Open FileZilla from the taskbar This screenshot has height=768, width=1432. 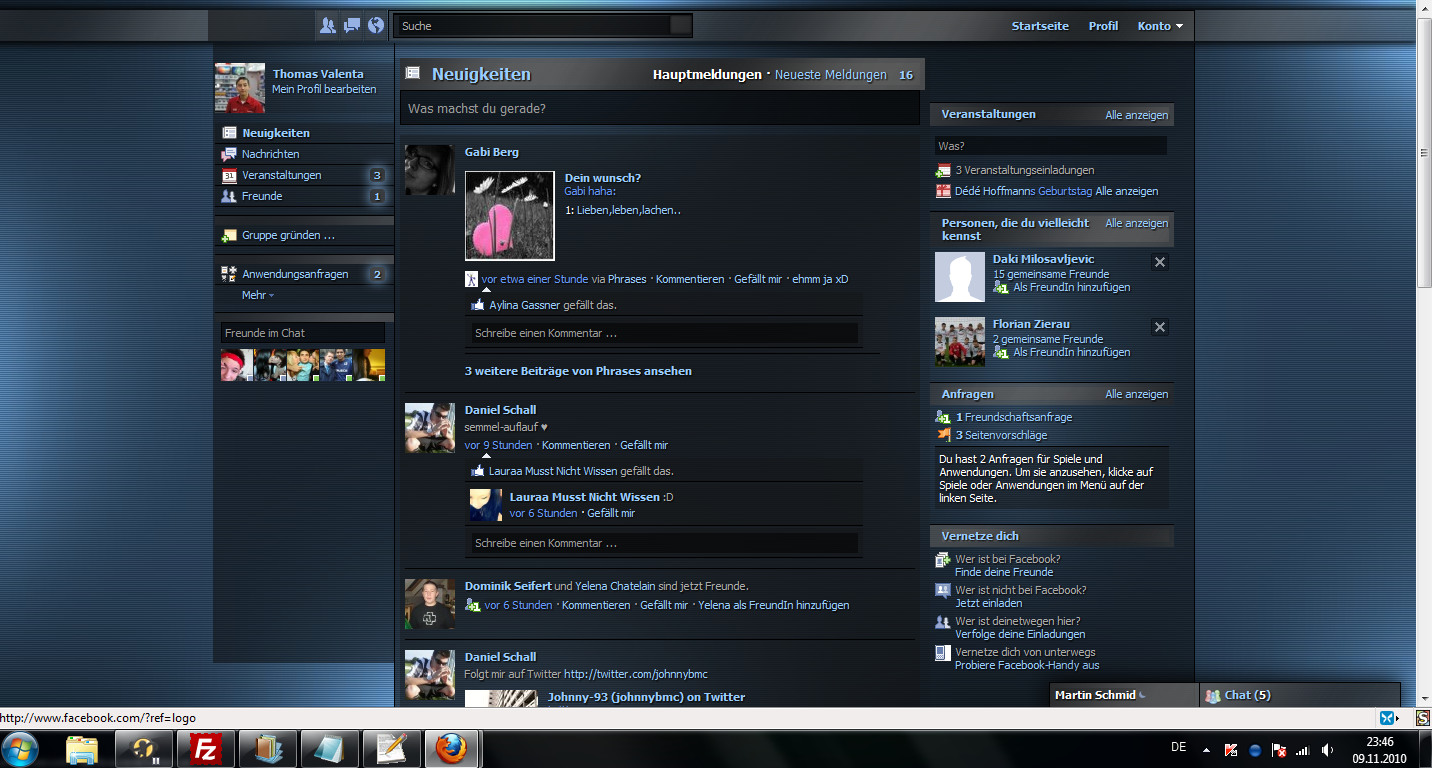[207, 748]
